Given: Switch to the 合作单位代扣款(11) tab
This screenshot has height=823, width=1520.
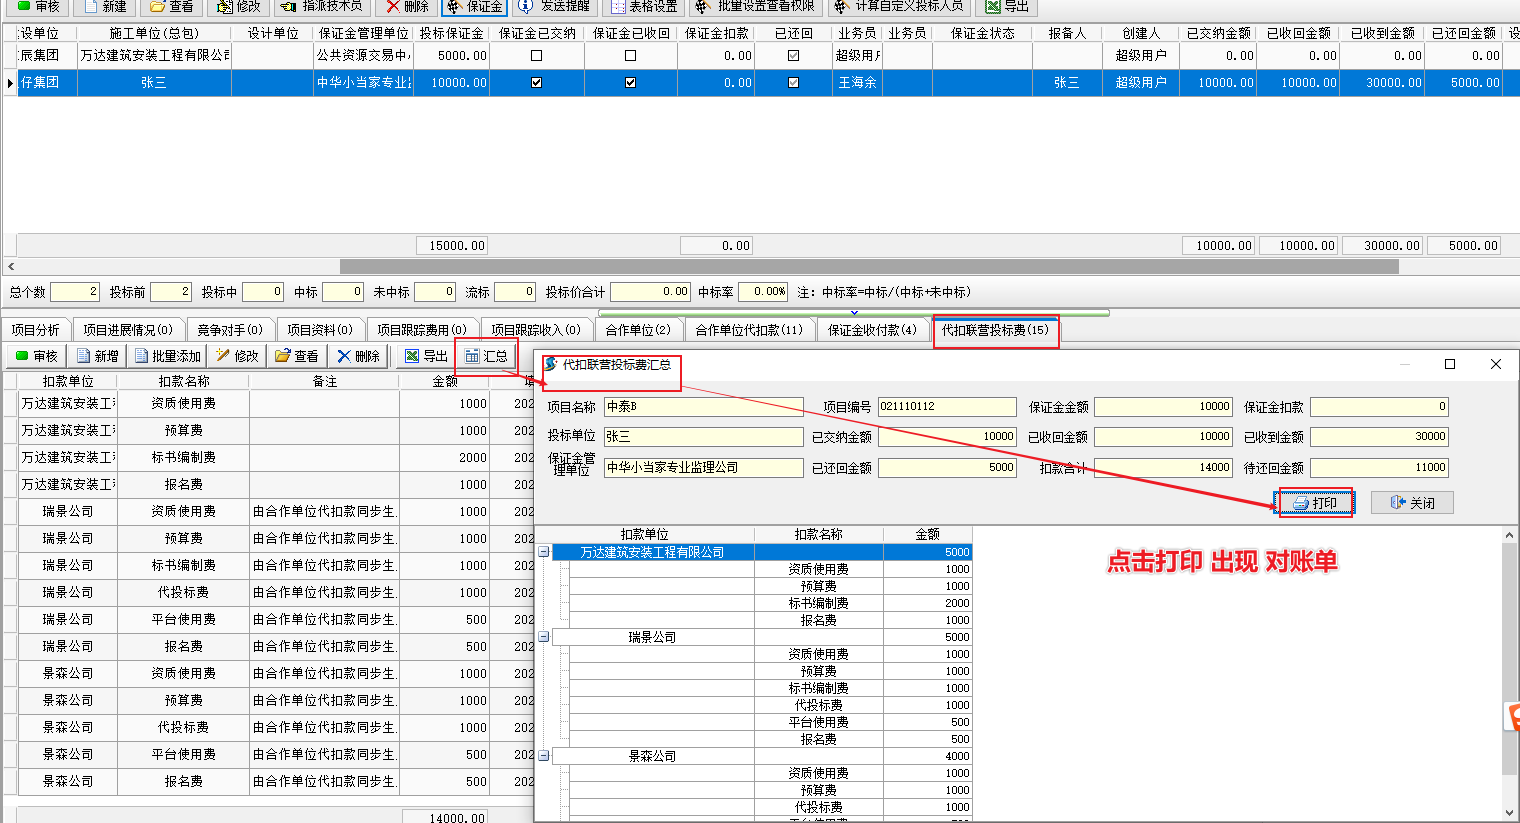Looking at the screenshot, I should 749,330.
